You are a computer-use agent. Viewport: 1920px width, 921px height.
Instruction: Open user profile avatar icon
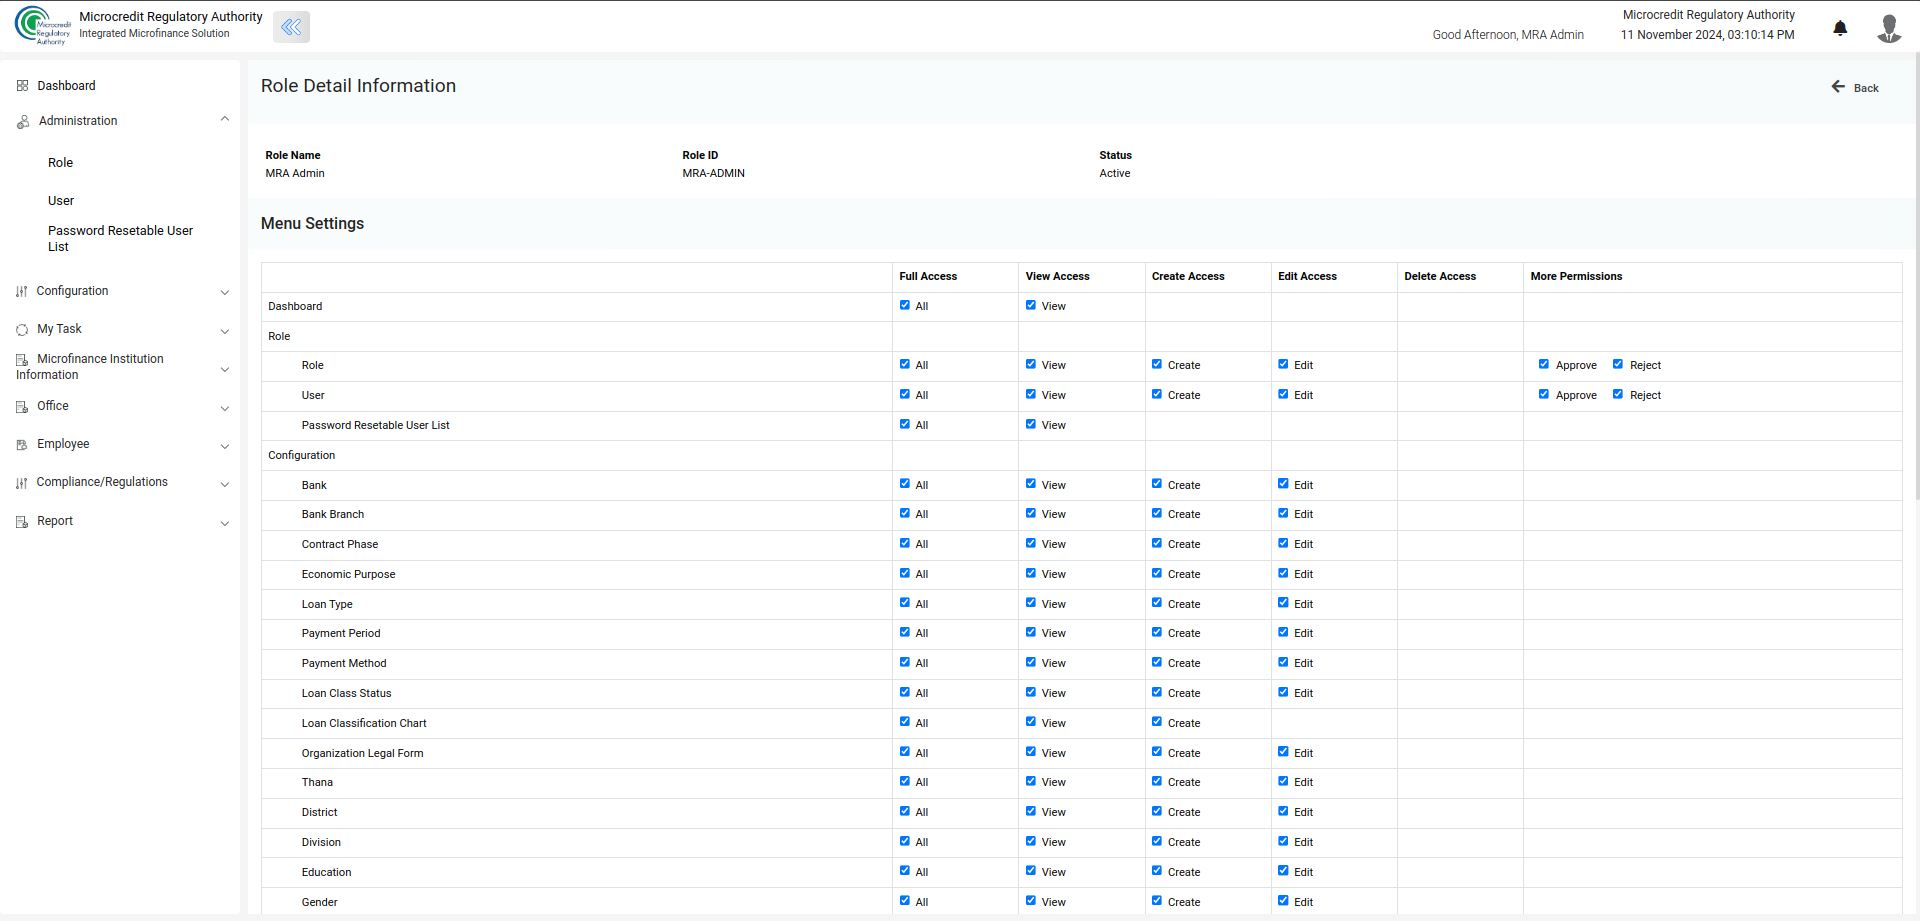point(1889,28)
